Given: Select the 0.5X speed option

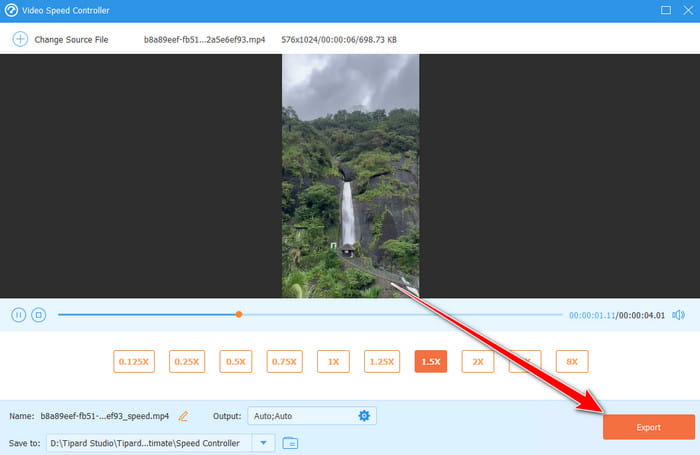Looking at the screenshot, I should tap(236, 362).
